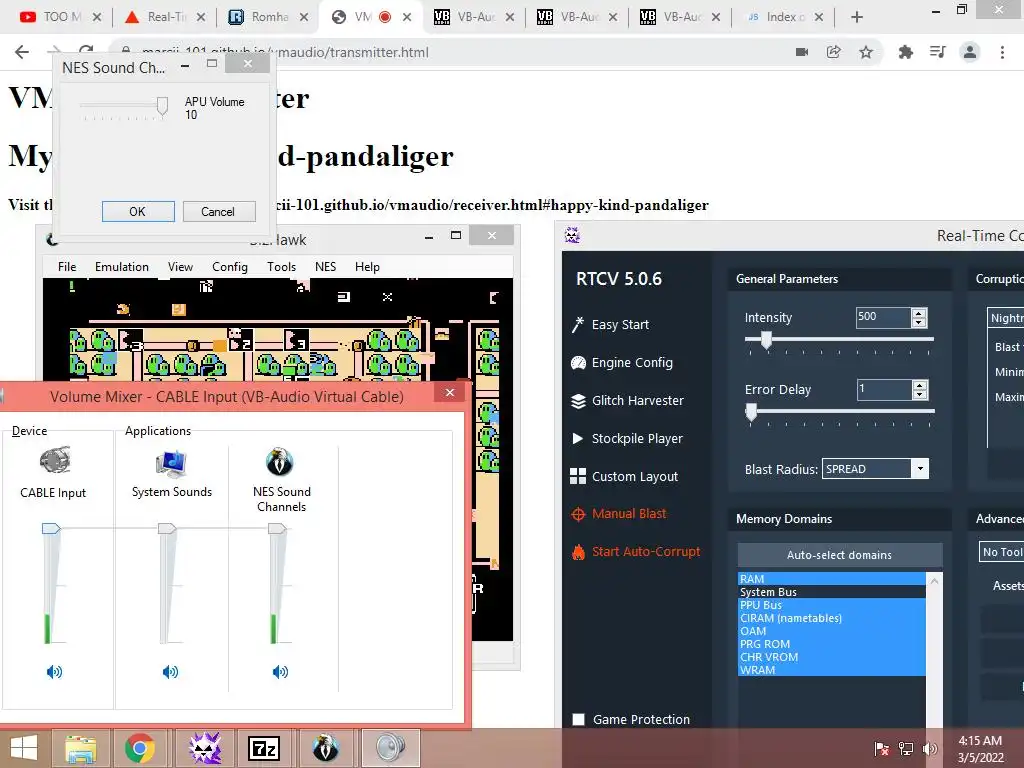The height and width of the screenshot is (768, 1024).
Task: Open Help menu in BizHawk
Action: coord(367,266)
